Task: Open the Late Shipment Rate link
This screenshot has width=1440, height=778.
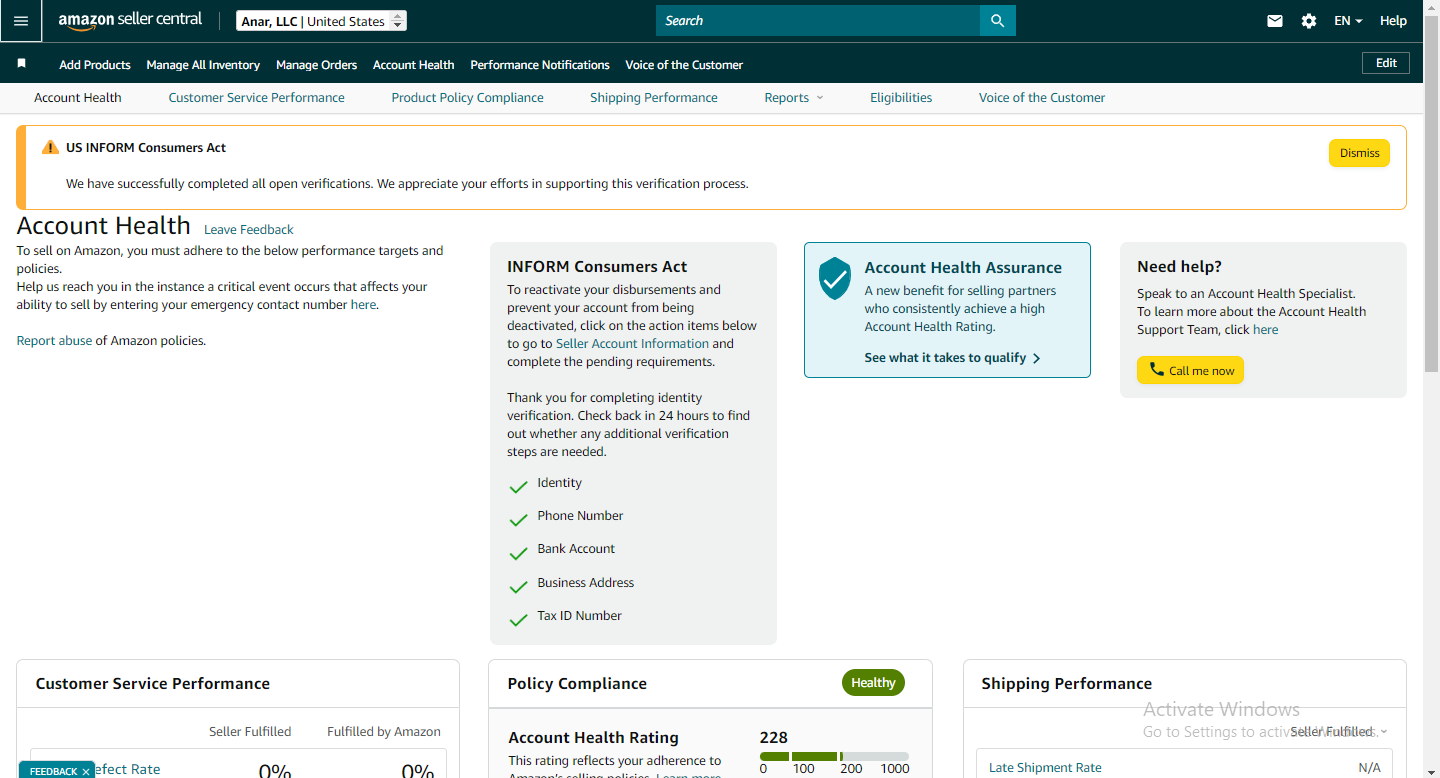Action: pos(1045,768)
